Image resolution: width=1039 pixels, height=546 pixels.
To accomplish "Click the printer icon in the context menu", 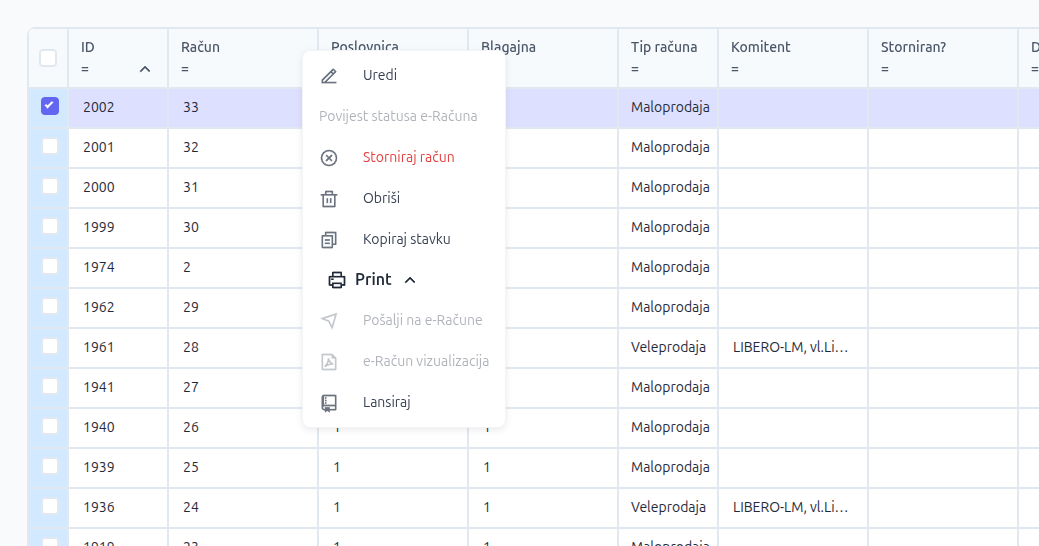I will tap(337, 280).
